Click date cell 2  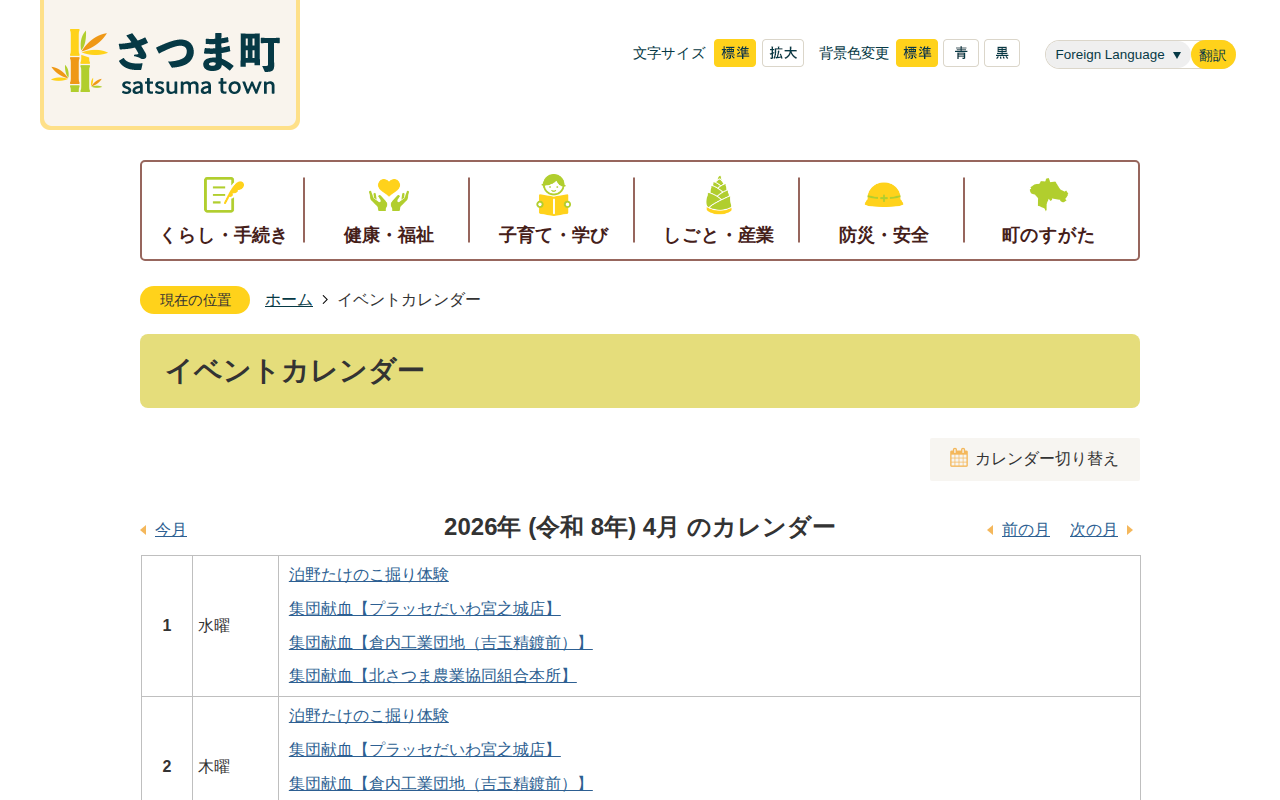pyautogui.click(x=167, y=767)
